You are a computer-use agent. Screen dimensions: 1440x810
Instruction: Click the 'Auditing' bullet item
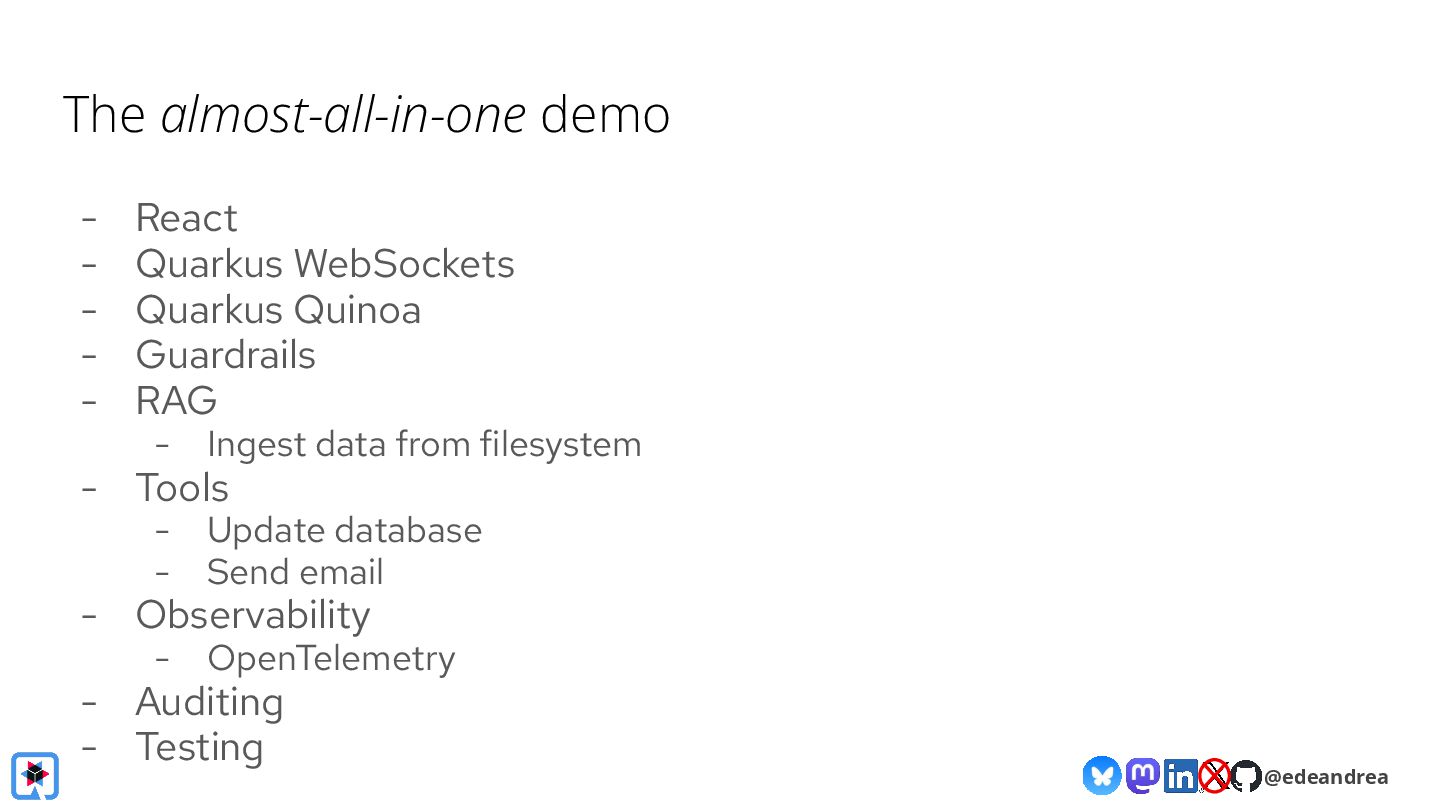pyautogui.click(x=209, y=702)
